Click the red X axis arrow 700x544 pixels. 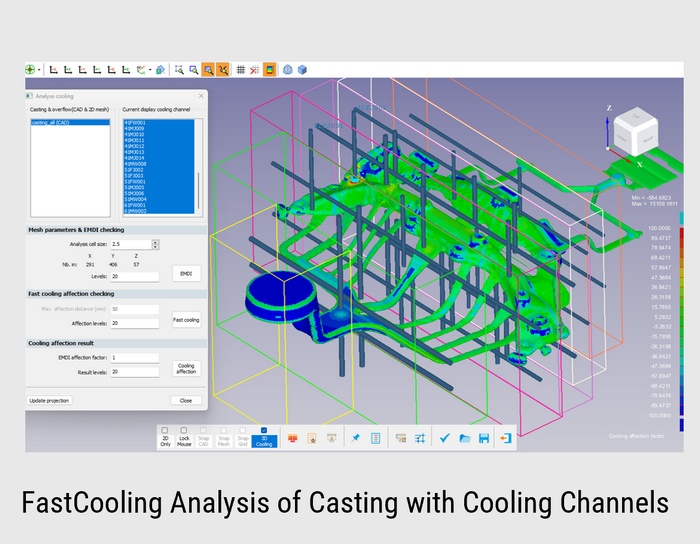[621, 154]
